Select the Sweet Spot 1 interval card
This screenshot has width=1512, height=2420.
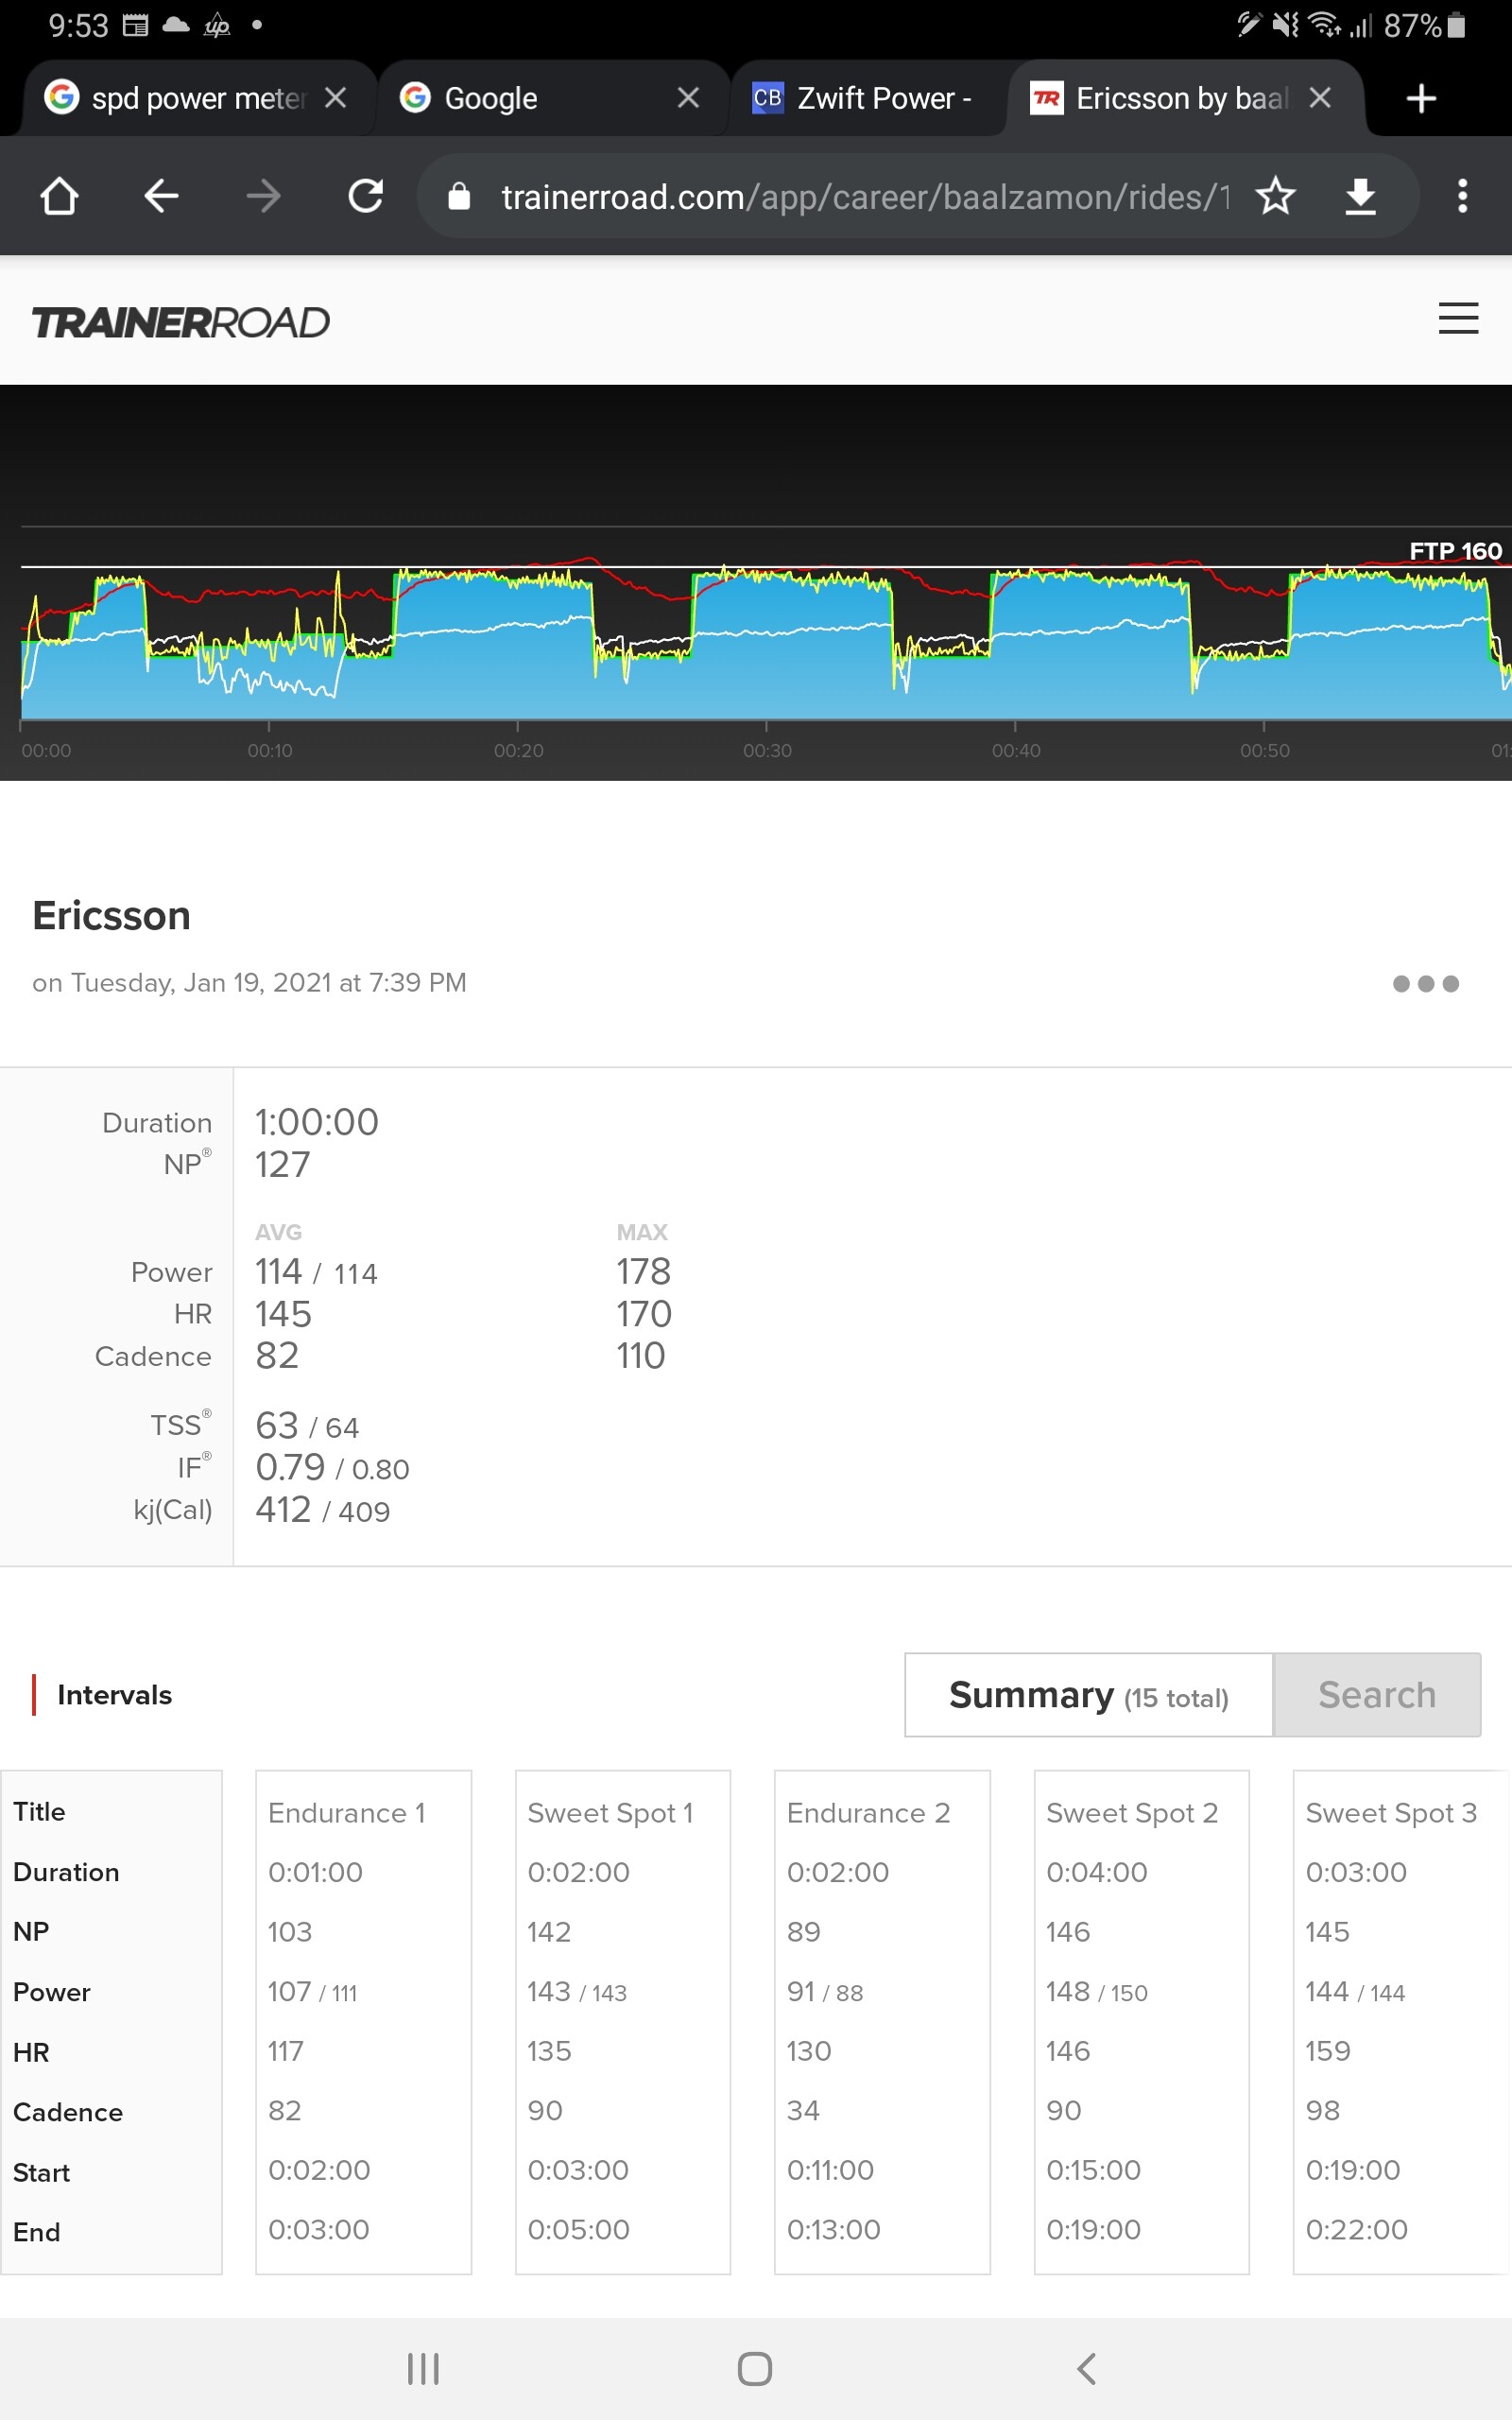(623, 2022)
